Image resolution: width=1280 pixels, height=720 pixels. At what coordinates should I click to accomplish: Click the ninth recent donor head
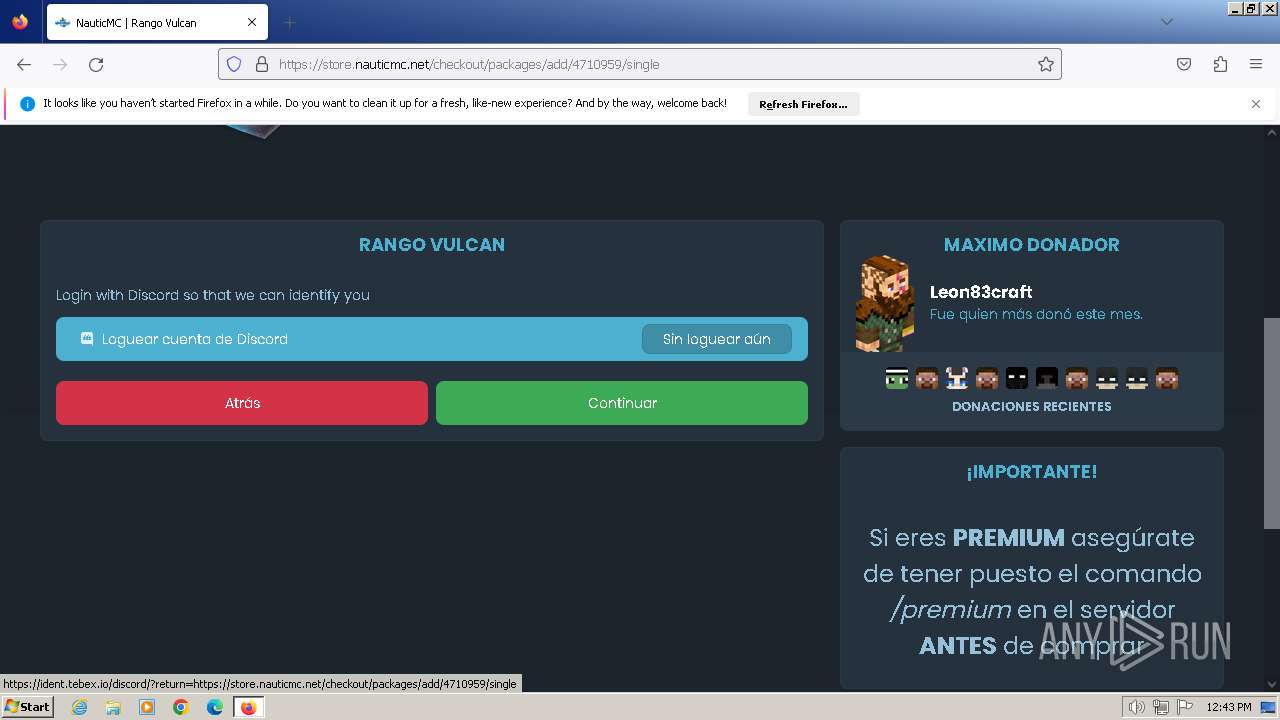[x=1137, y=378]
